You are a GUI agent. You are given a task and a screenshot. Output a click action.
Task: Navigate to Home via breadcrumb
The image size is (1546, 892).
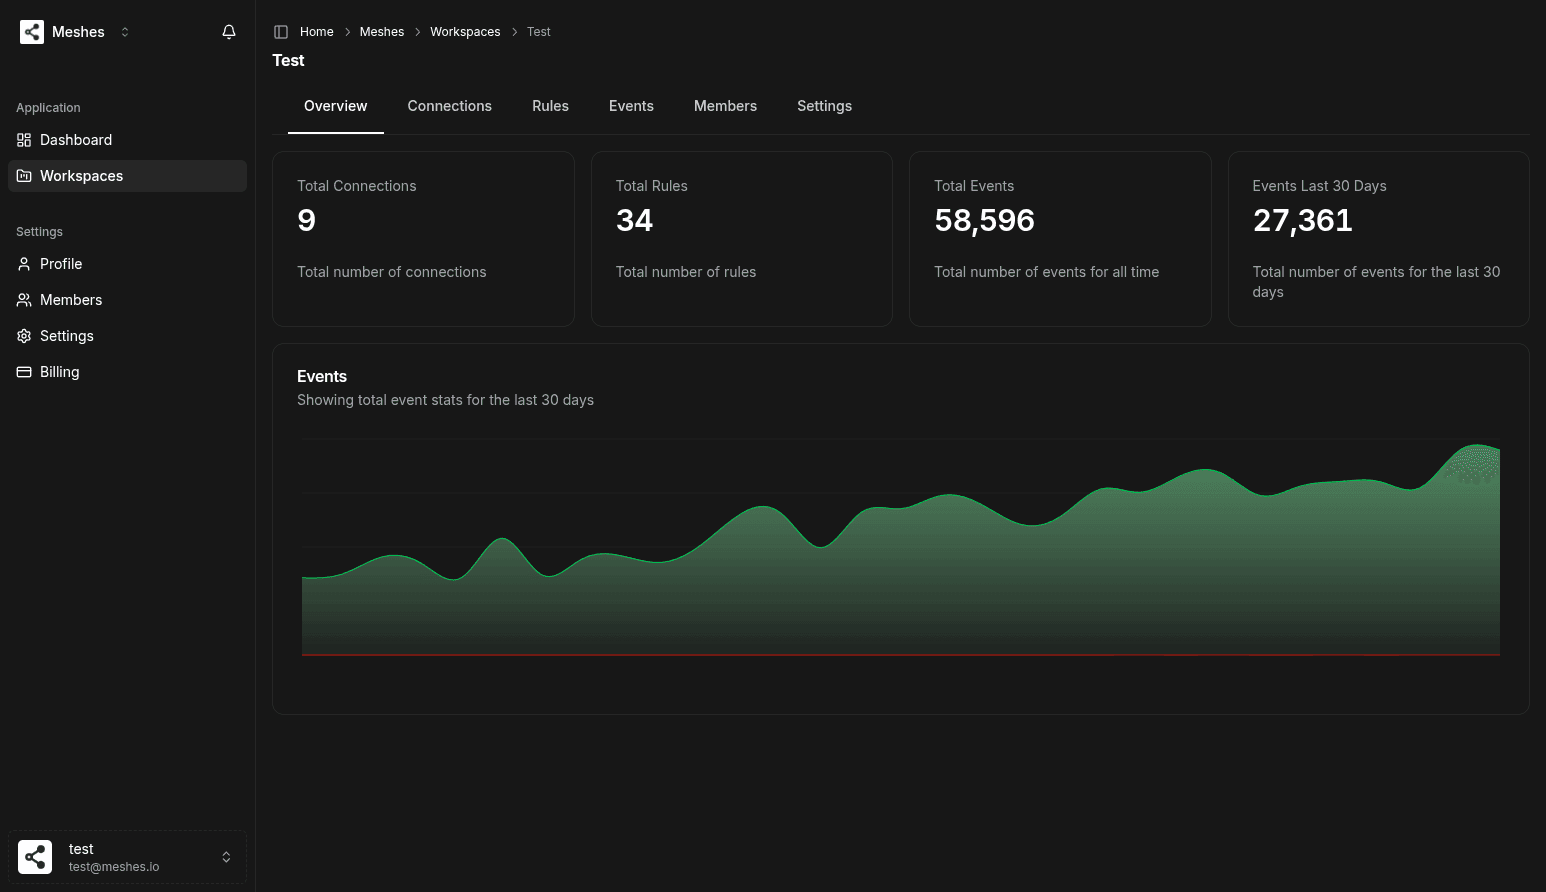[x=317, y=31]
